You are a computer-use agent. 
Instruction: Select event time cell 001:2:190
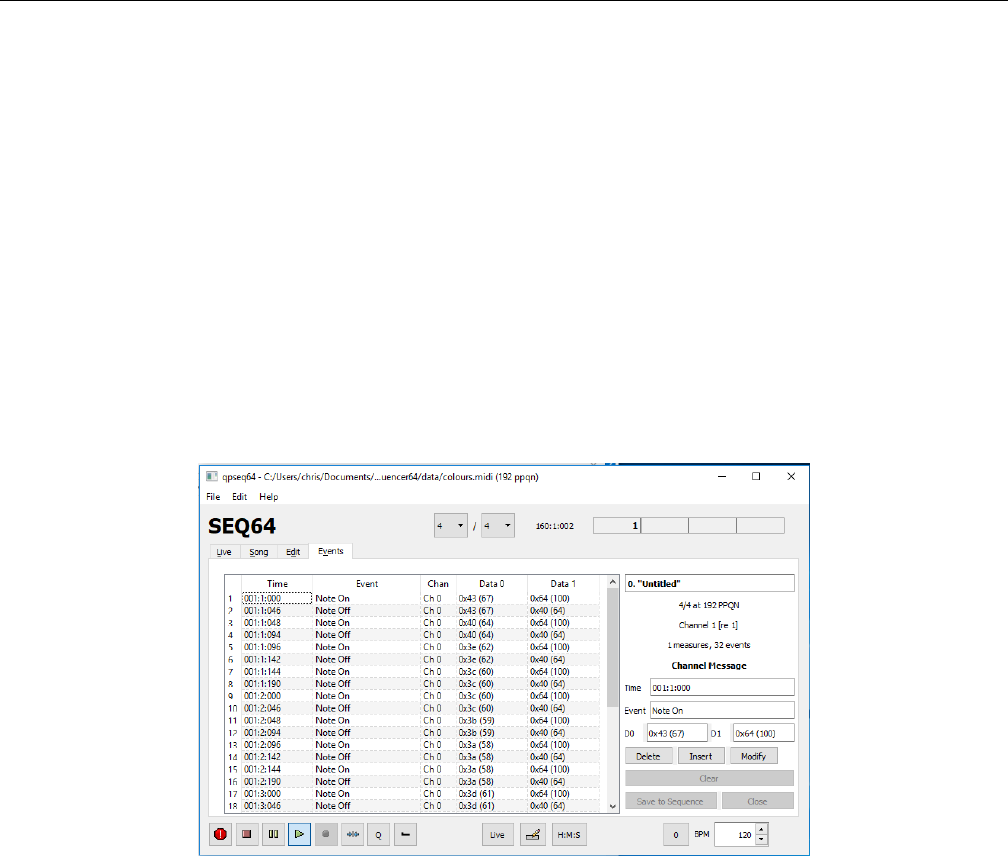tap(277, 781)
